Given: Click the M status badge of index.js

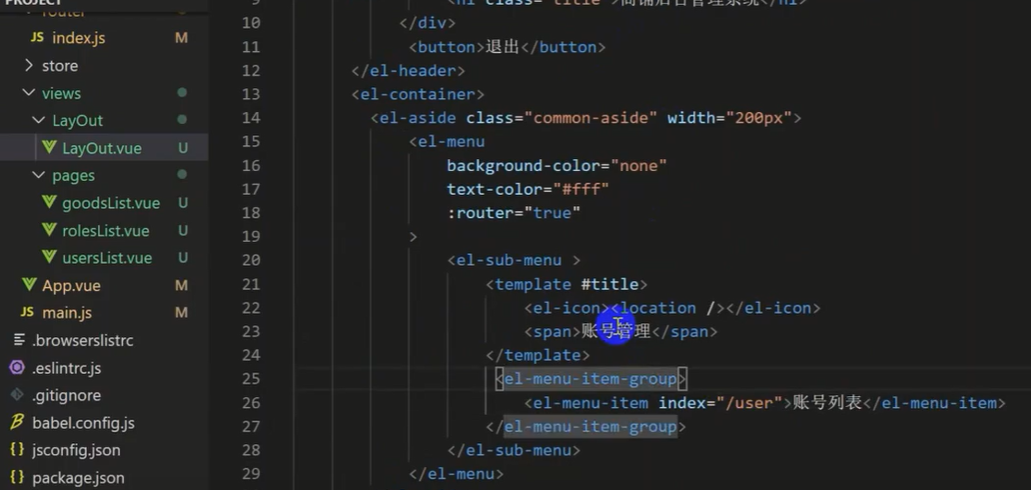Looking at the screenshot, I should click(181, 38).
